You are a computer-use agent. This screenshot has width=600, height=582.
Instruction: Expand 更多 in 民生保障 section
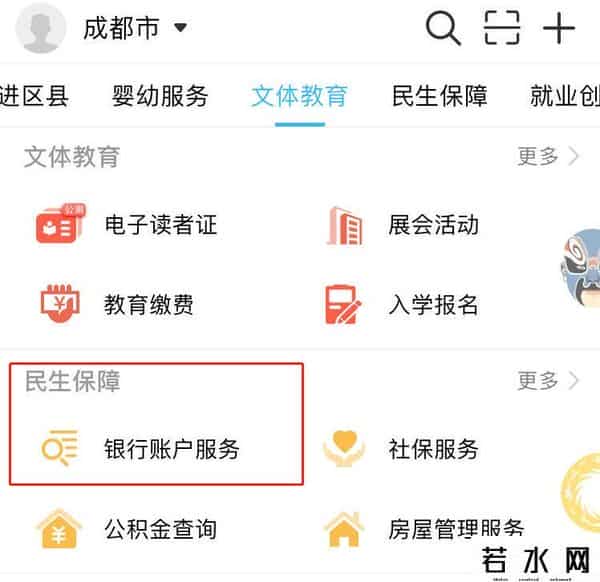tap(548, 381)
